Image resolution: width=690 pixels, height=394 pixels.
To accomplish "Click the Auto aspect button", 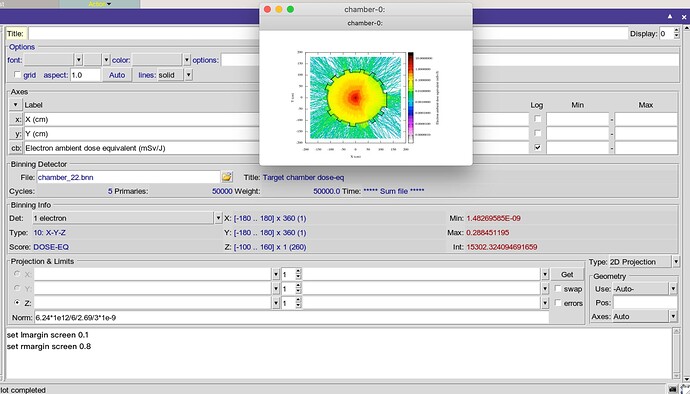I will pos(117,75).
